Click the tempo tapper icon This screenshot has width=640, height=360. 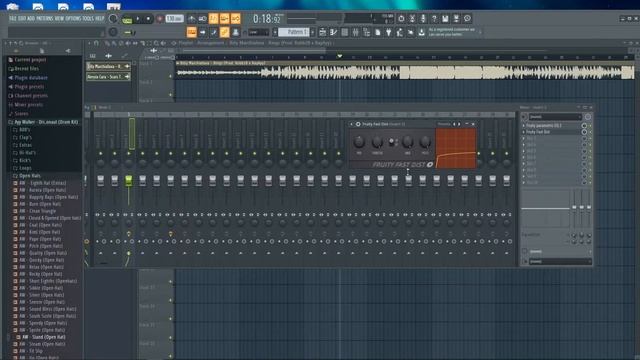(400, 32)
